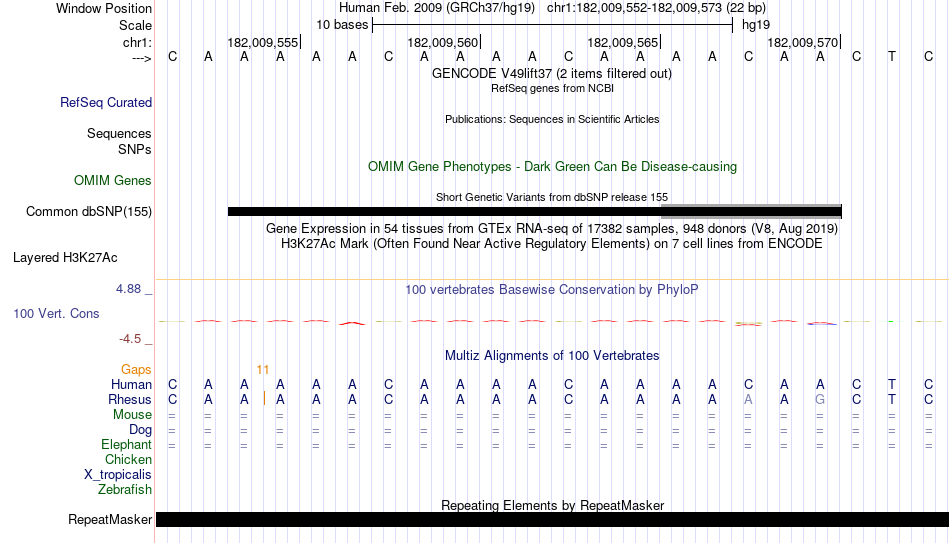Click the RefSeq genes from NCBI title
The image size is (950, 543).
(552, 88)
